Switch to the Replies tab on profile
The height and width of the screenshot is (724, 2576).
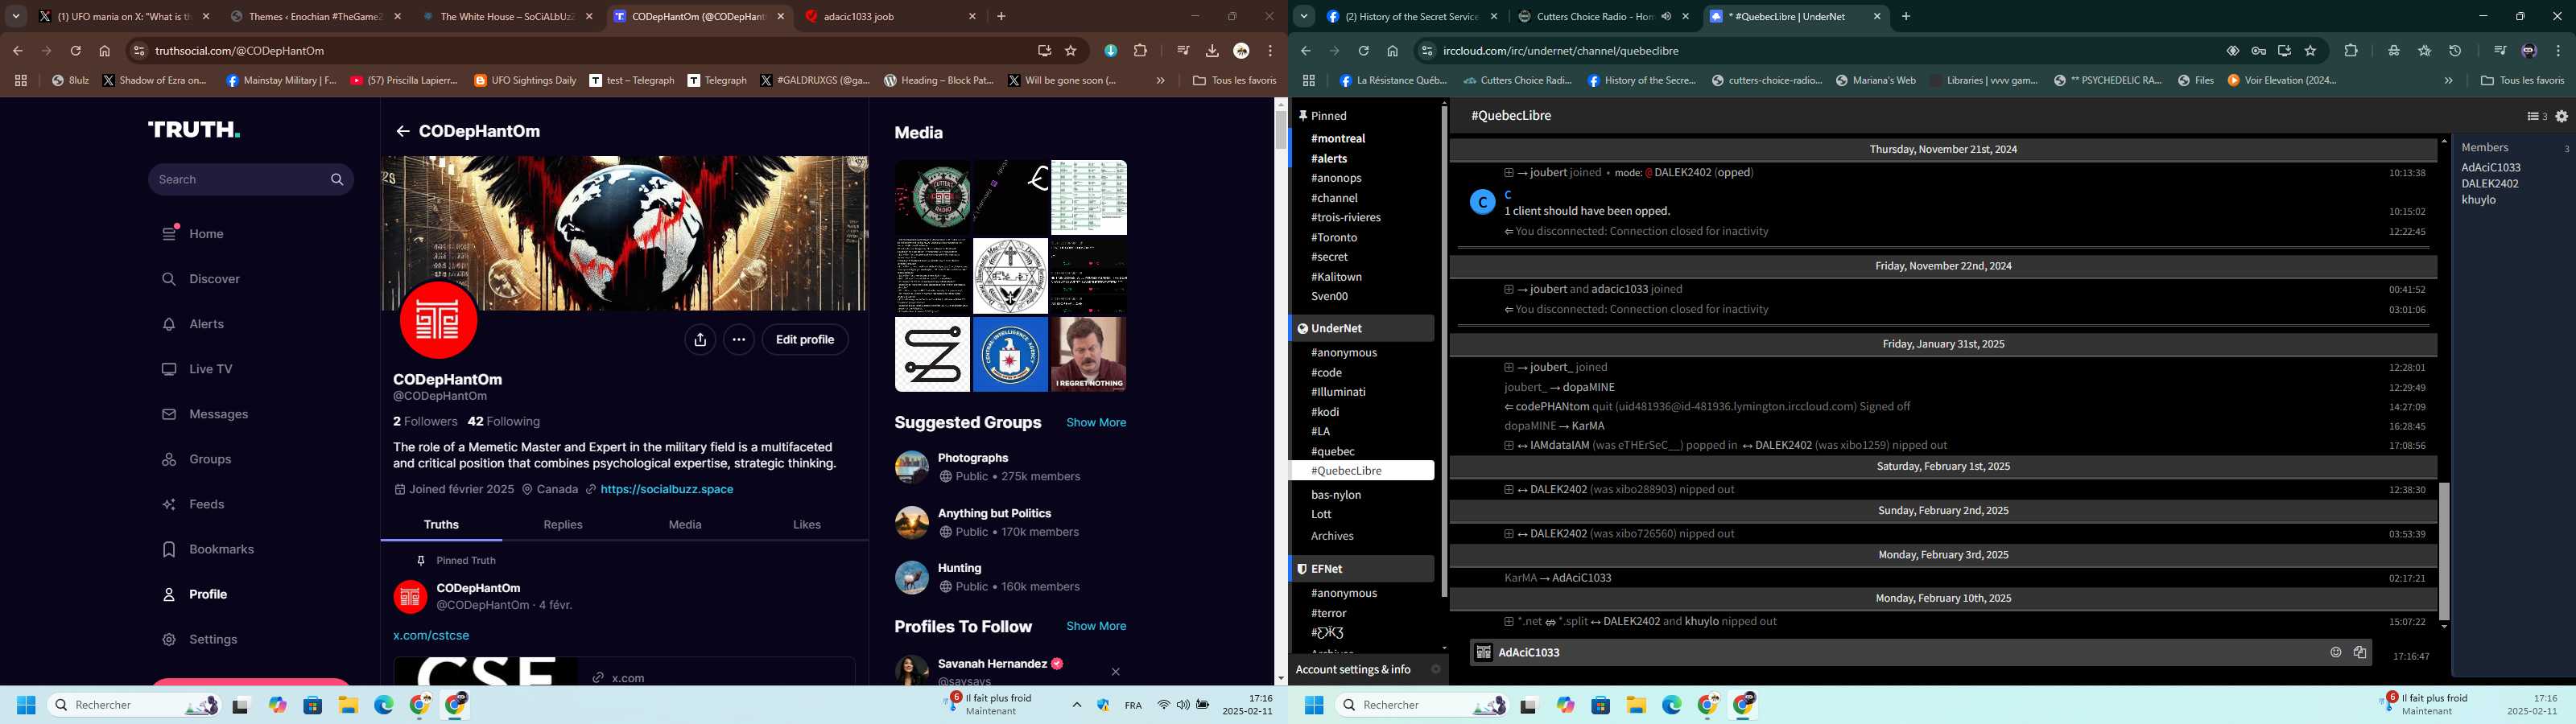pyautogui.click(x=563, y=525)
